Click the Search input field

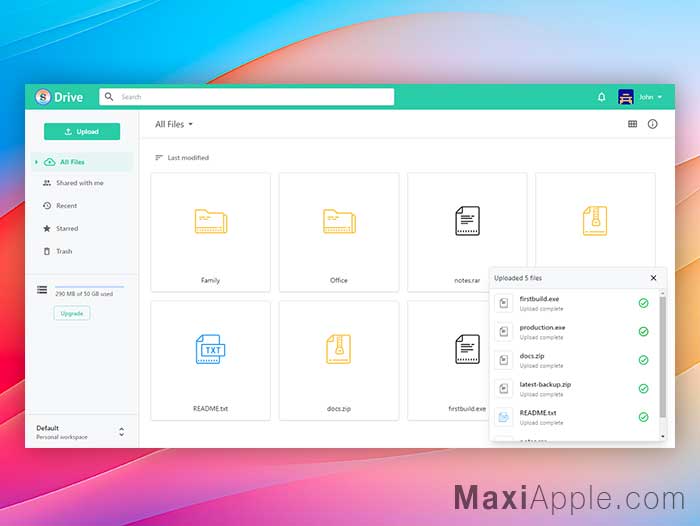click(247, 97)
